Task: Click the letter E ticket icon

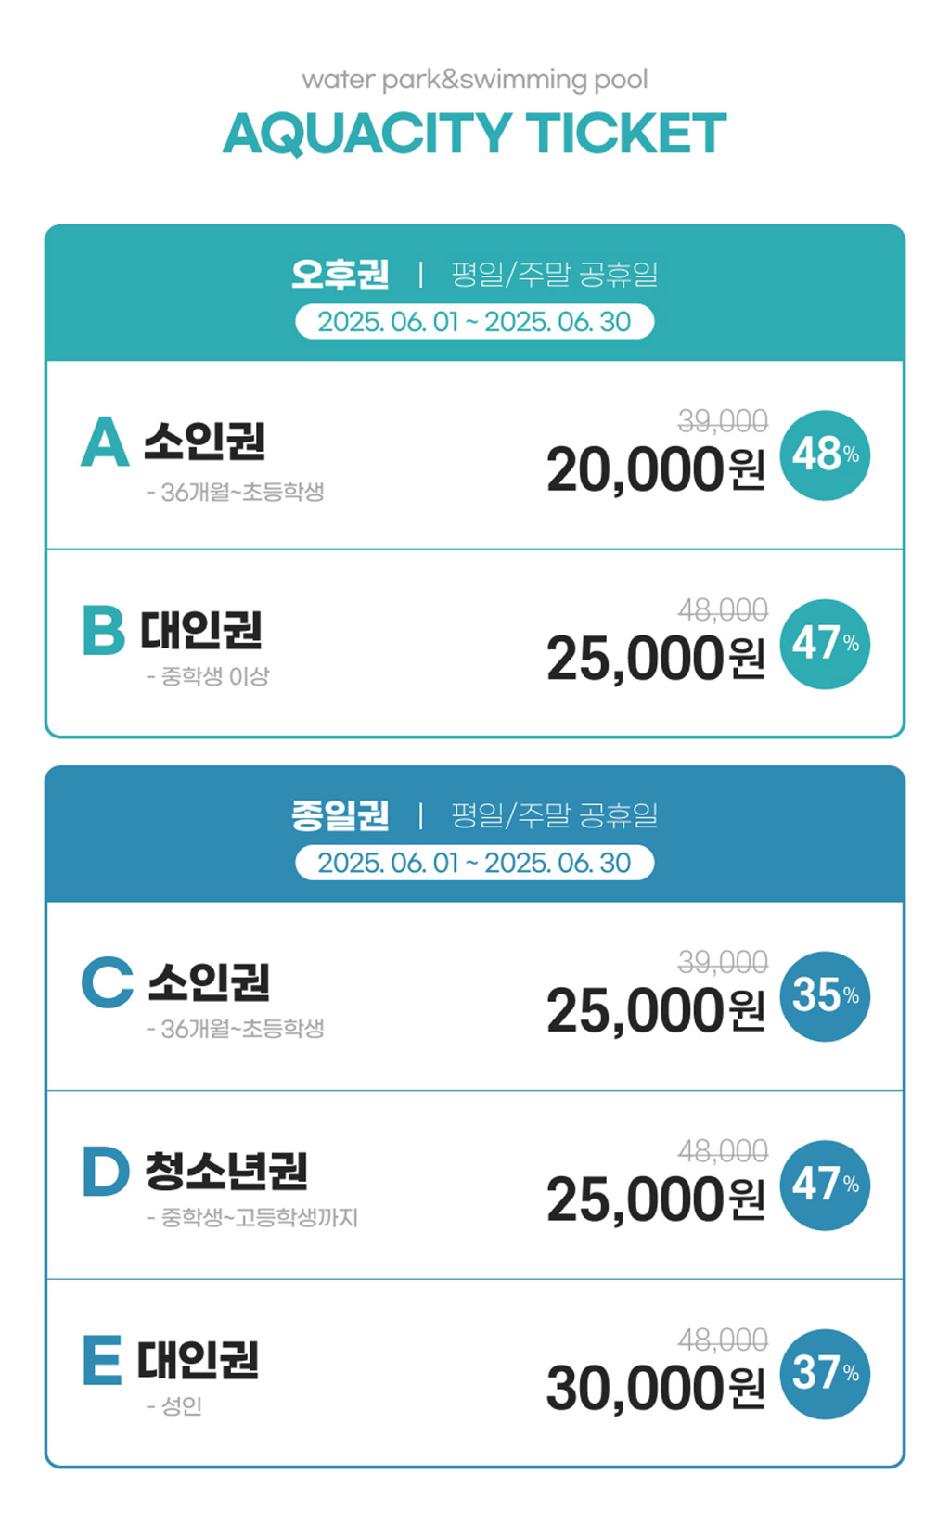Action: (x=102, y=1360)
